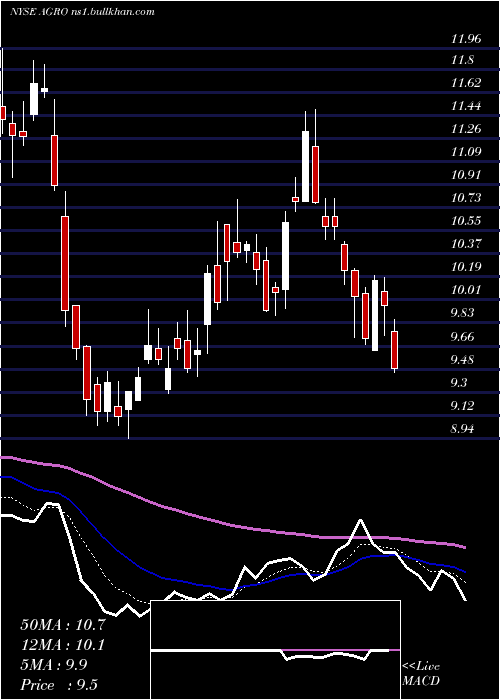Click the 11.44 price level label
This screenshot has width=500, height=700.
(x=467, y=106)
